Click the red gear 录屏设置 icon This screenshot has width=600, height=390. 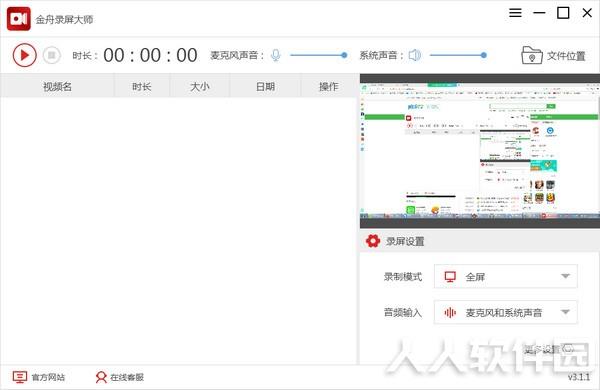point(373,241)
